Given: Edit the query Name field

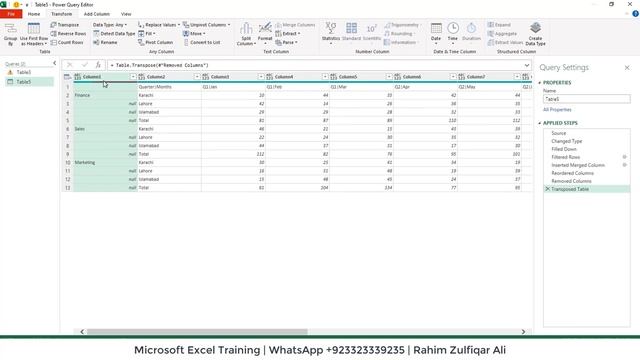Looking at the screenshot, I should [587, 99].
